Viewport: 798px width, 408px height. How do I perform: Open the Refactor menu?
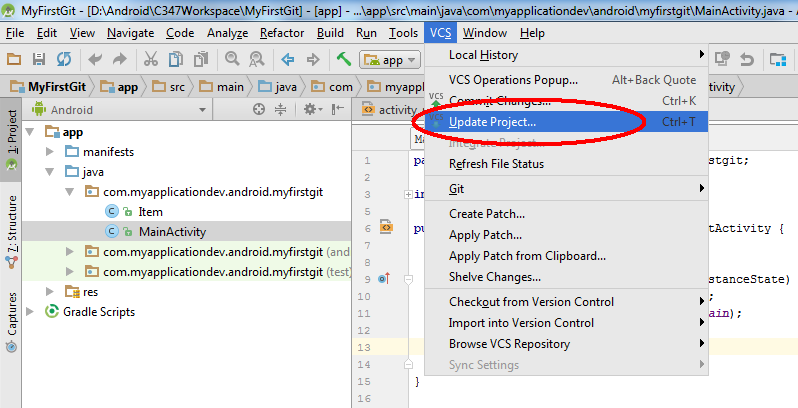pos(281,33)
